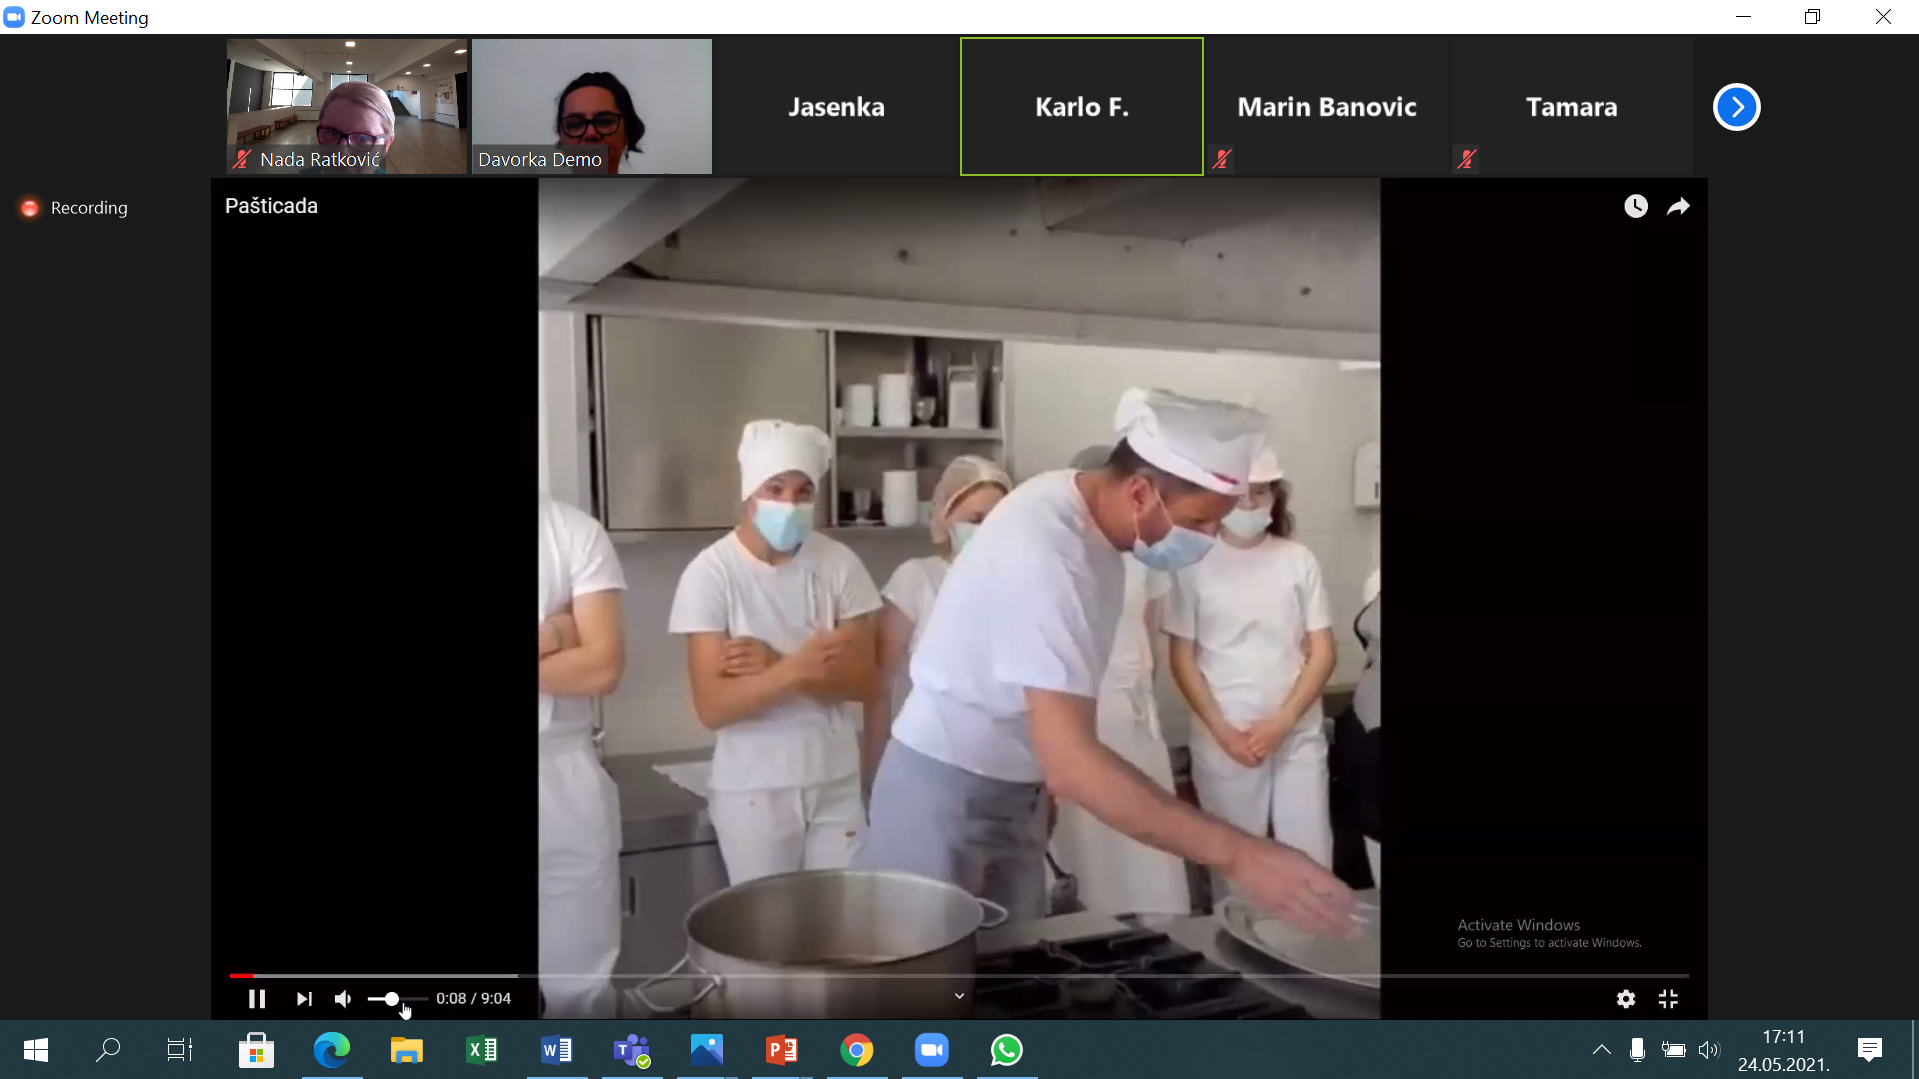The height and width of the screenshot is (1079, 1919).
Task: Expand the chevron below the video
Action: (x=959, y=996)
